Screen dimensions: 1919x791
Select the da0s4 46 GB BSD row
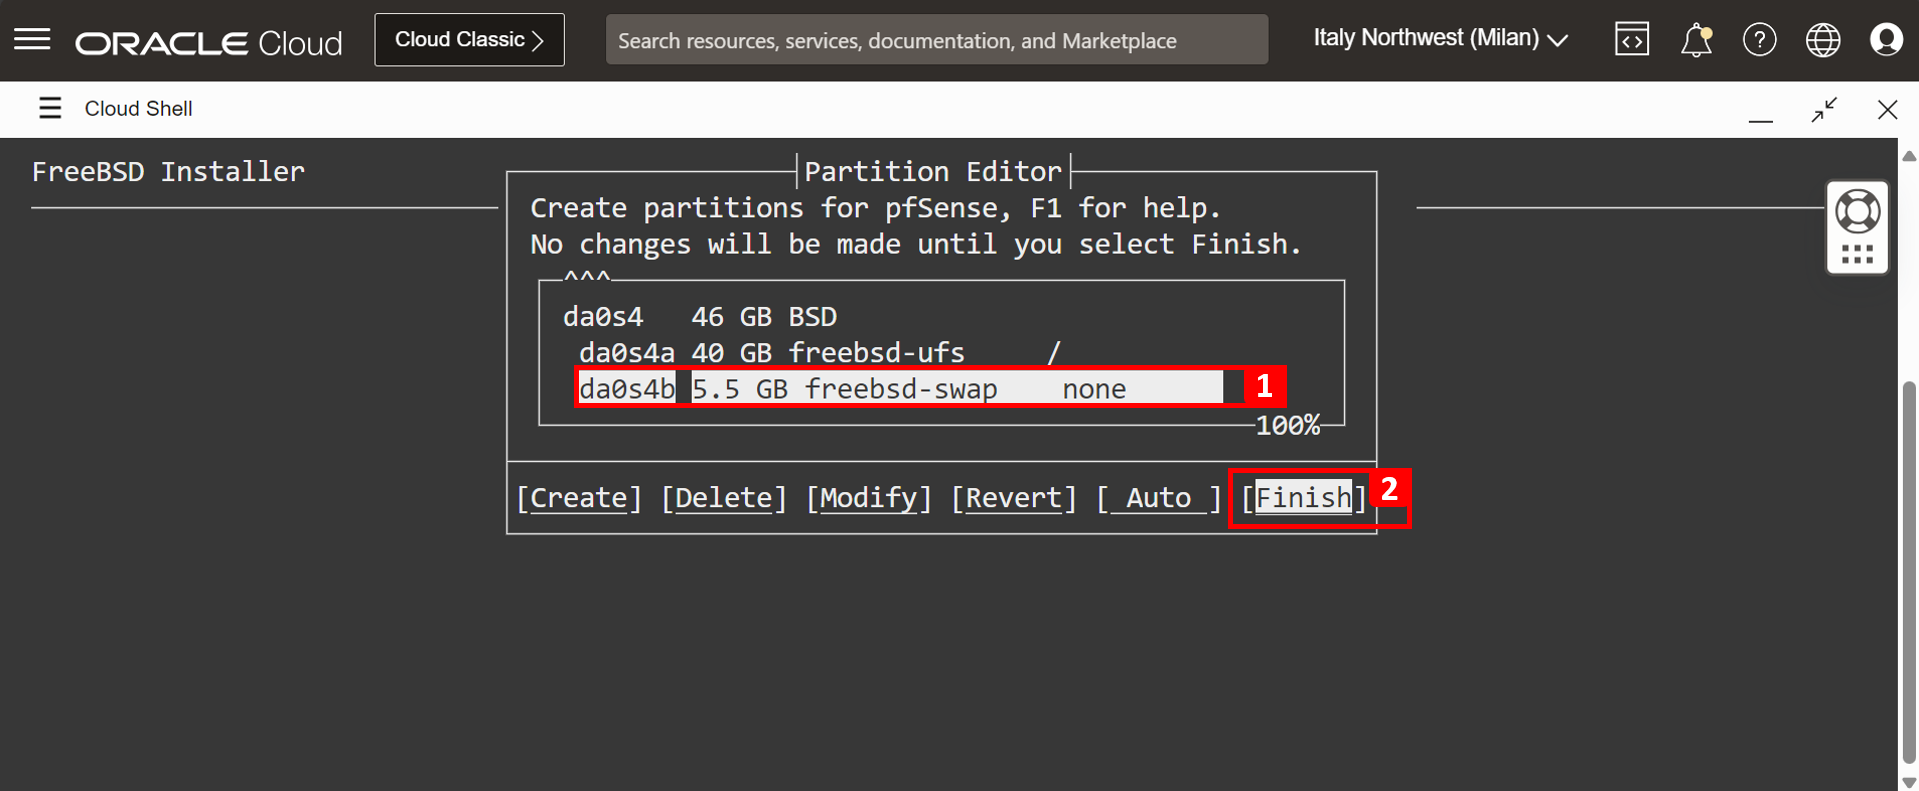pyautogui.click(x=700, y=317)
